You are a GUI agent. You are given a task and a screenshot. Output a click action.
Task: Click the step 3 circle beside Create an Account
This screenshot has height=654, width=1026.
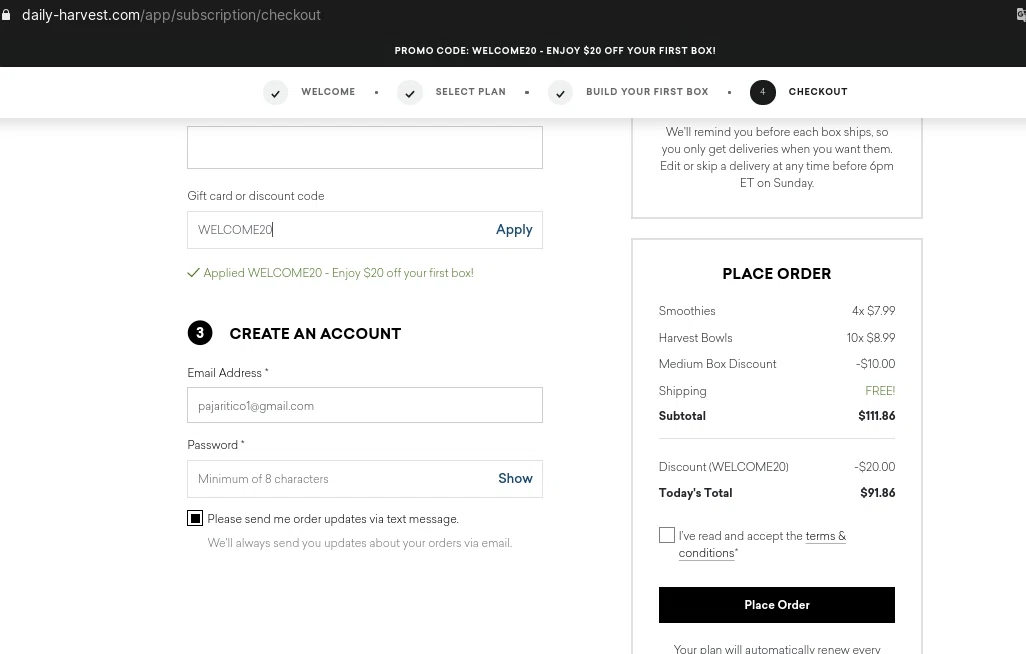click(200, 333)
